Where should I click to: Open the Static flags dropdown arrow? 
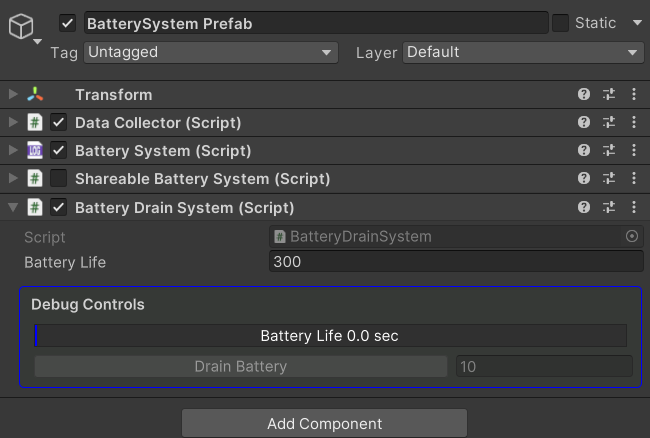tap(637, 23)
